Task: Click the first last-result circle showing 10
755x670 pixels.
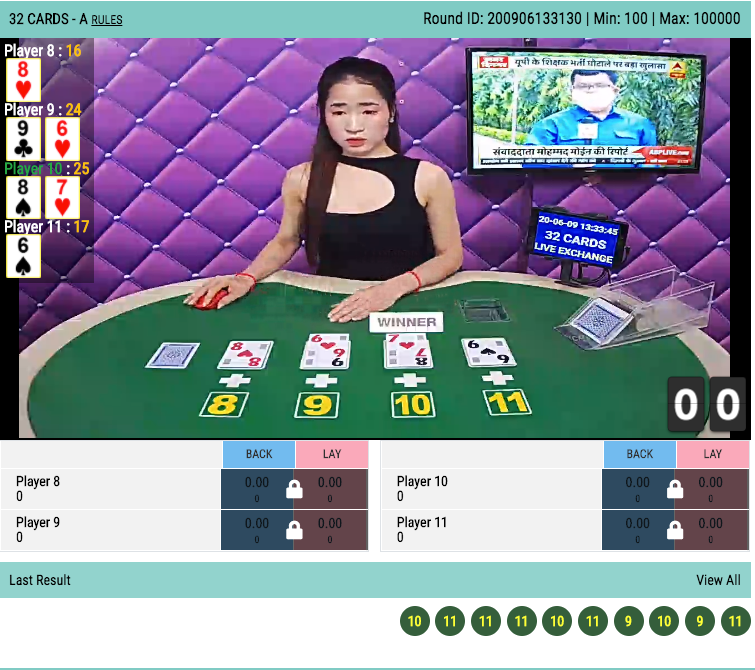Action: (415, 621)
